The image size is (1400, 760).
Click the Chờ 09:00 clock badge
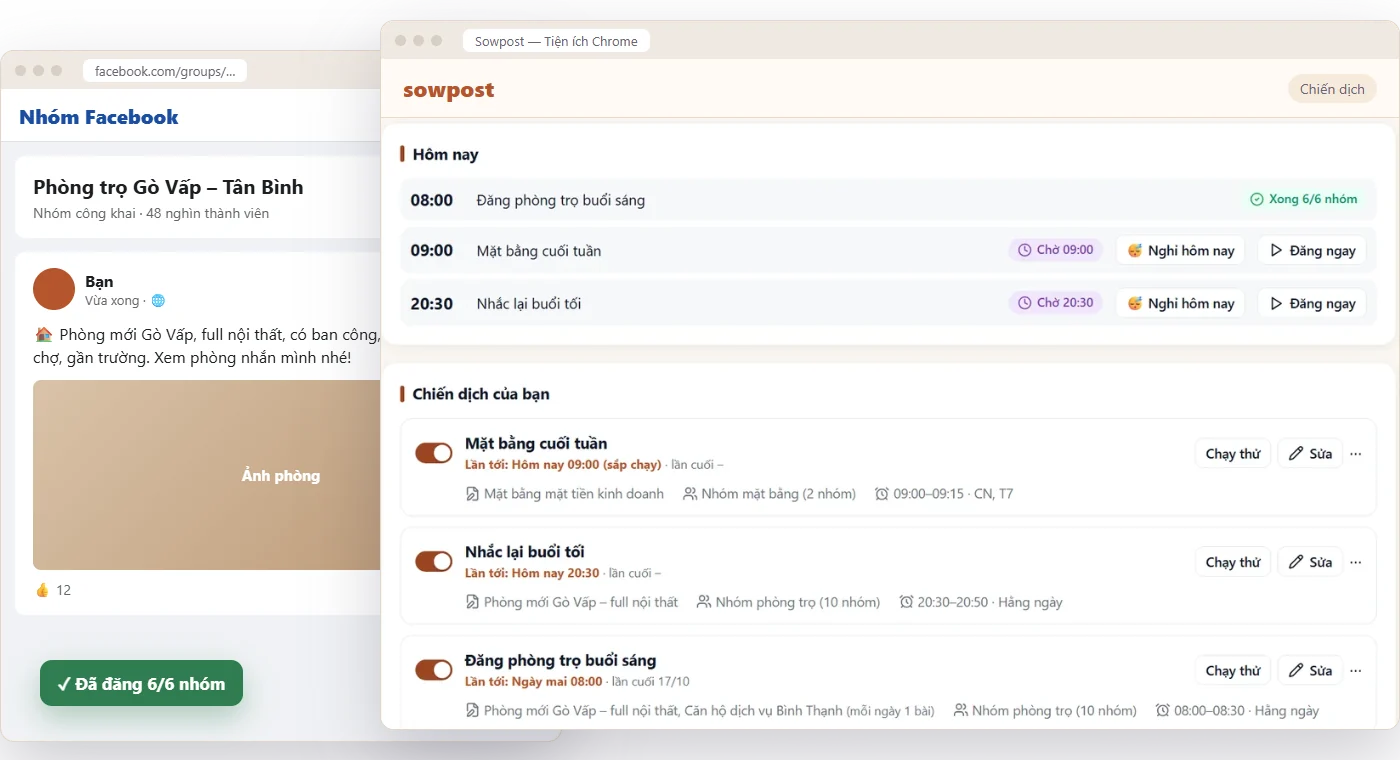click(1055, 250)
